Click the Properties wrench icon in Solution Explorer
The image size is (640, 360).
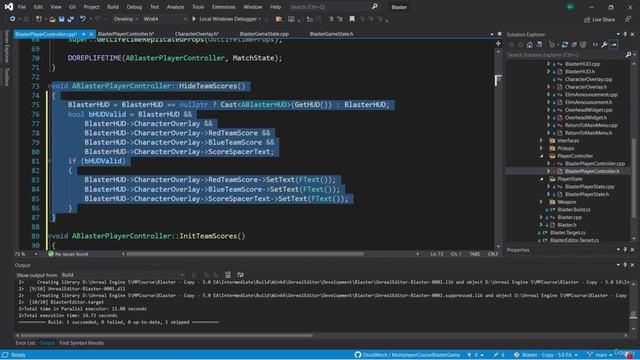604,44
